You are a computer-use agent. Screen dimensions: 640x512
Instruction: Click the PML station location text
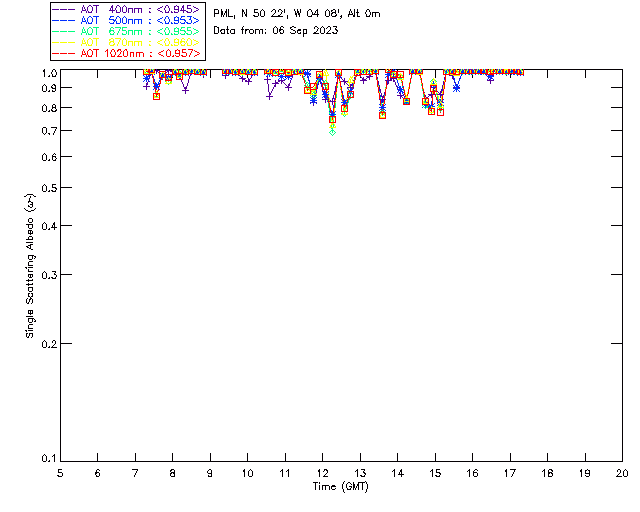click(297, 13)
